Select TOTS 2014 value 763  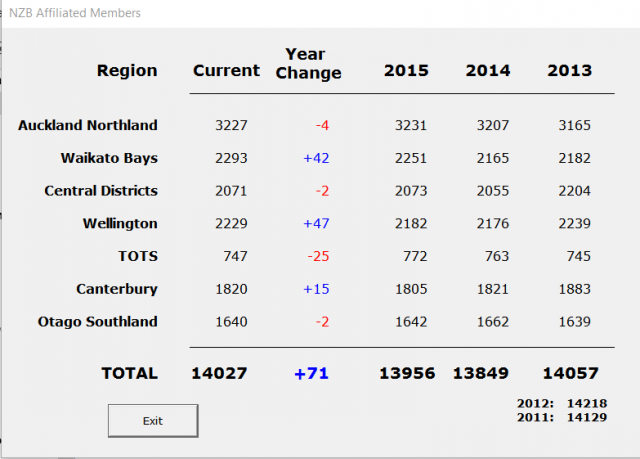pos(497,256)
